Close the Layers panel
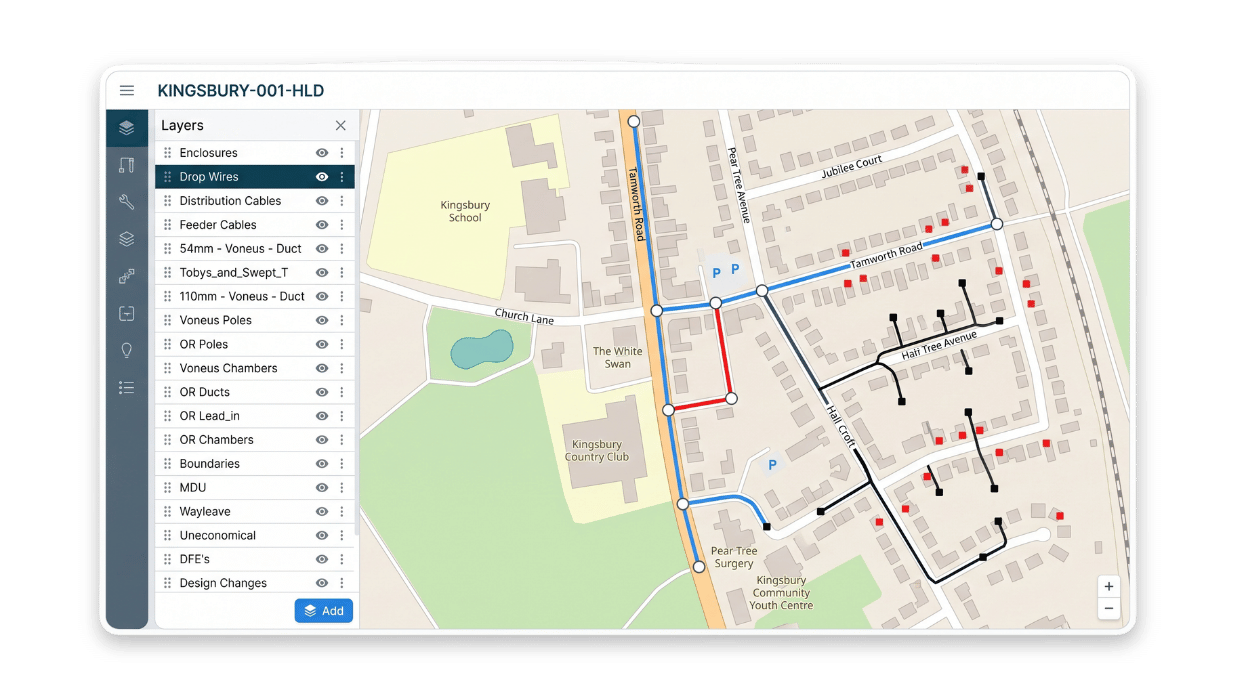This screenshot has height=700, width=1260. click(341, 125)
